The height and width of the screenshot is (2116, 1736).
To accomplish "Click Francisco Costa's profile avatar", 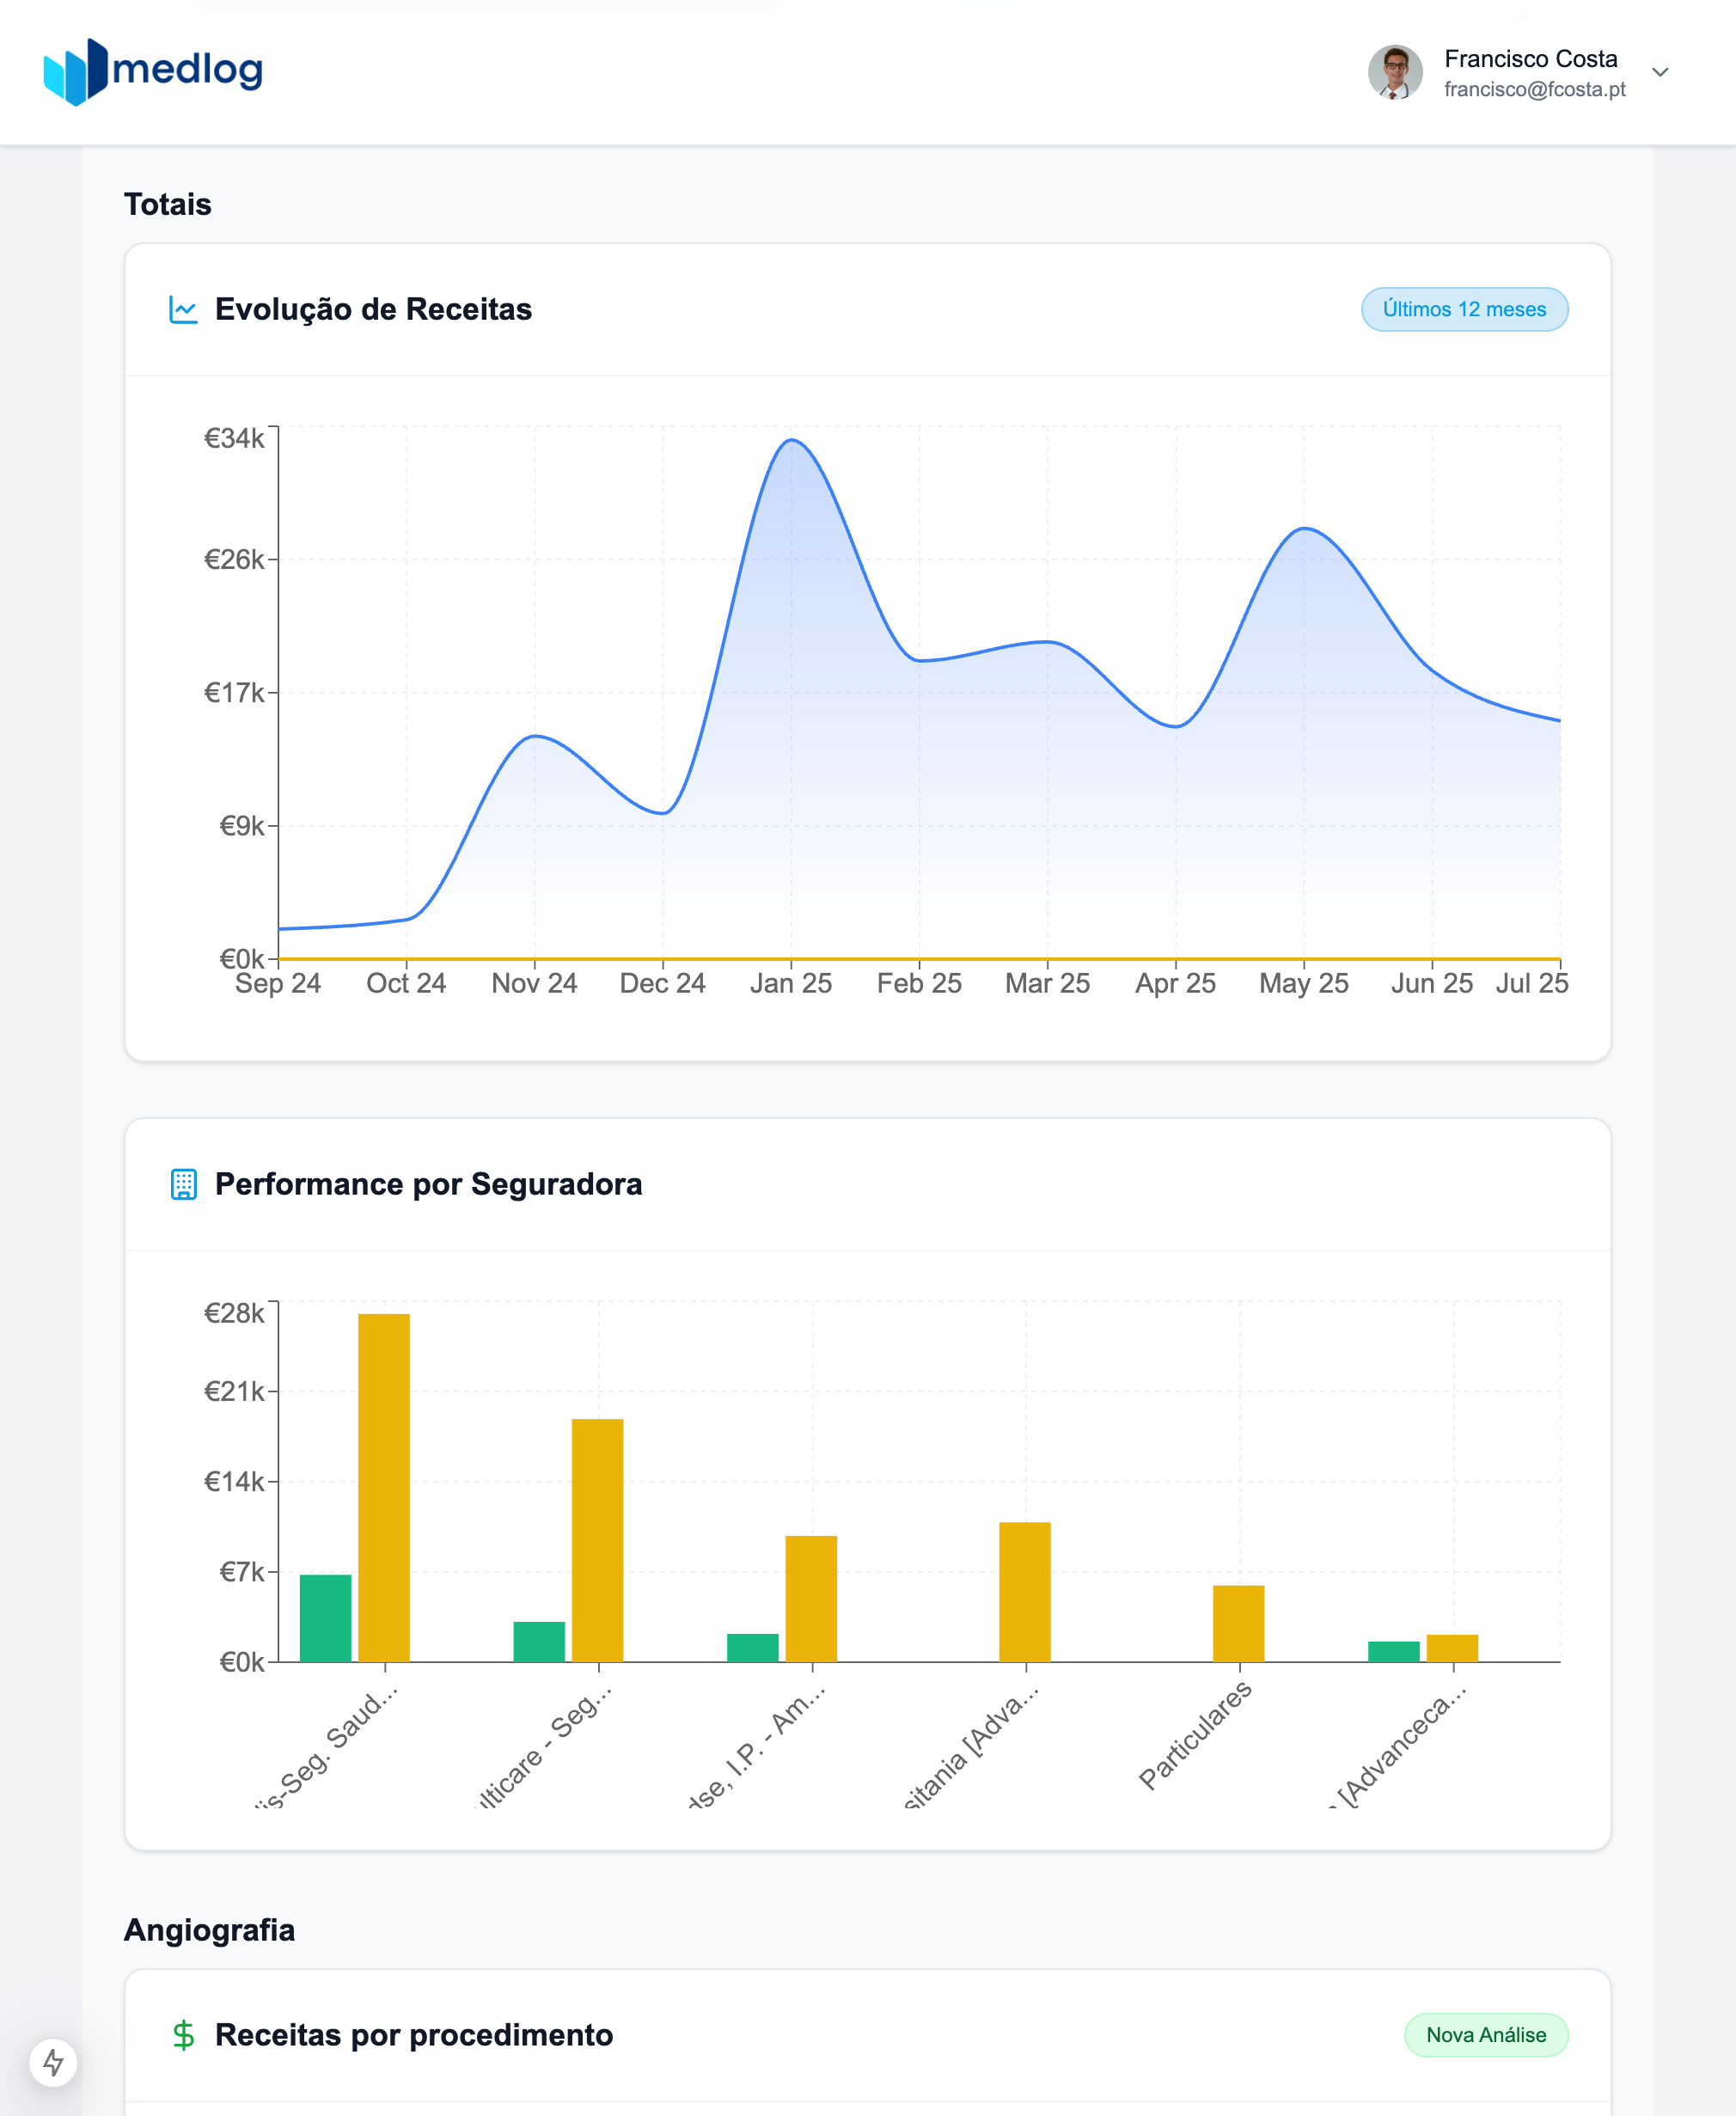I will click(x=1395, y=72).
